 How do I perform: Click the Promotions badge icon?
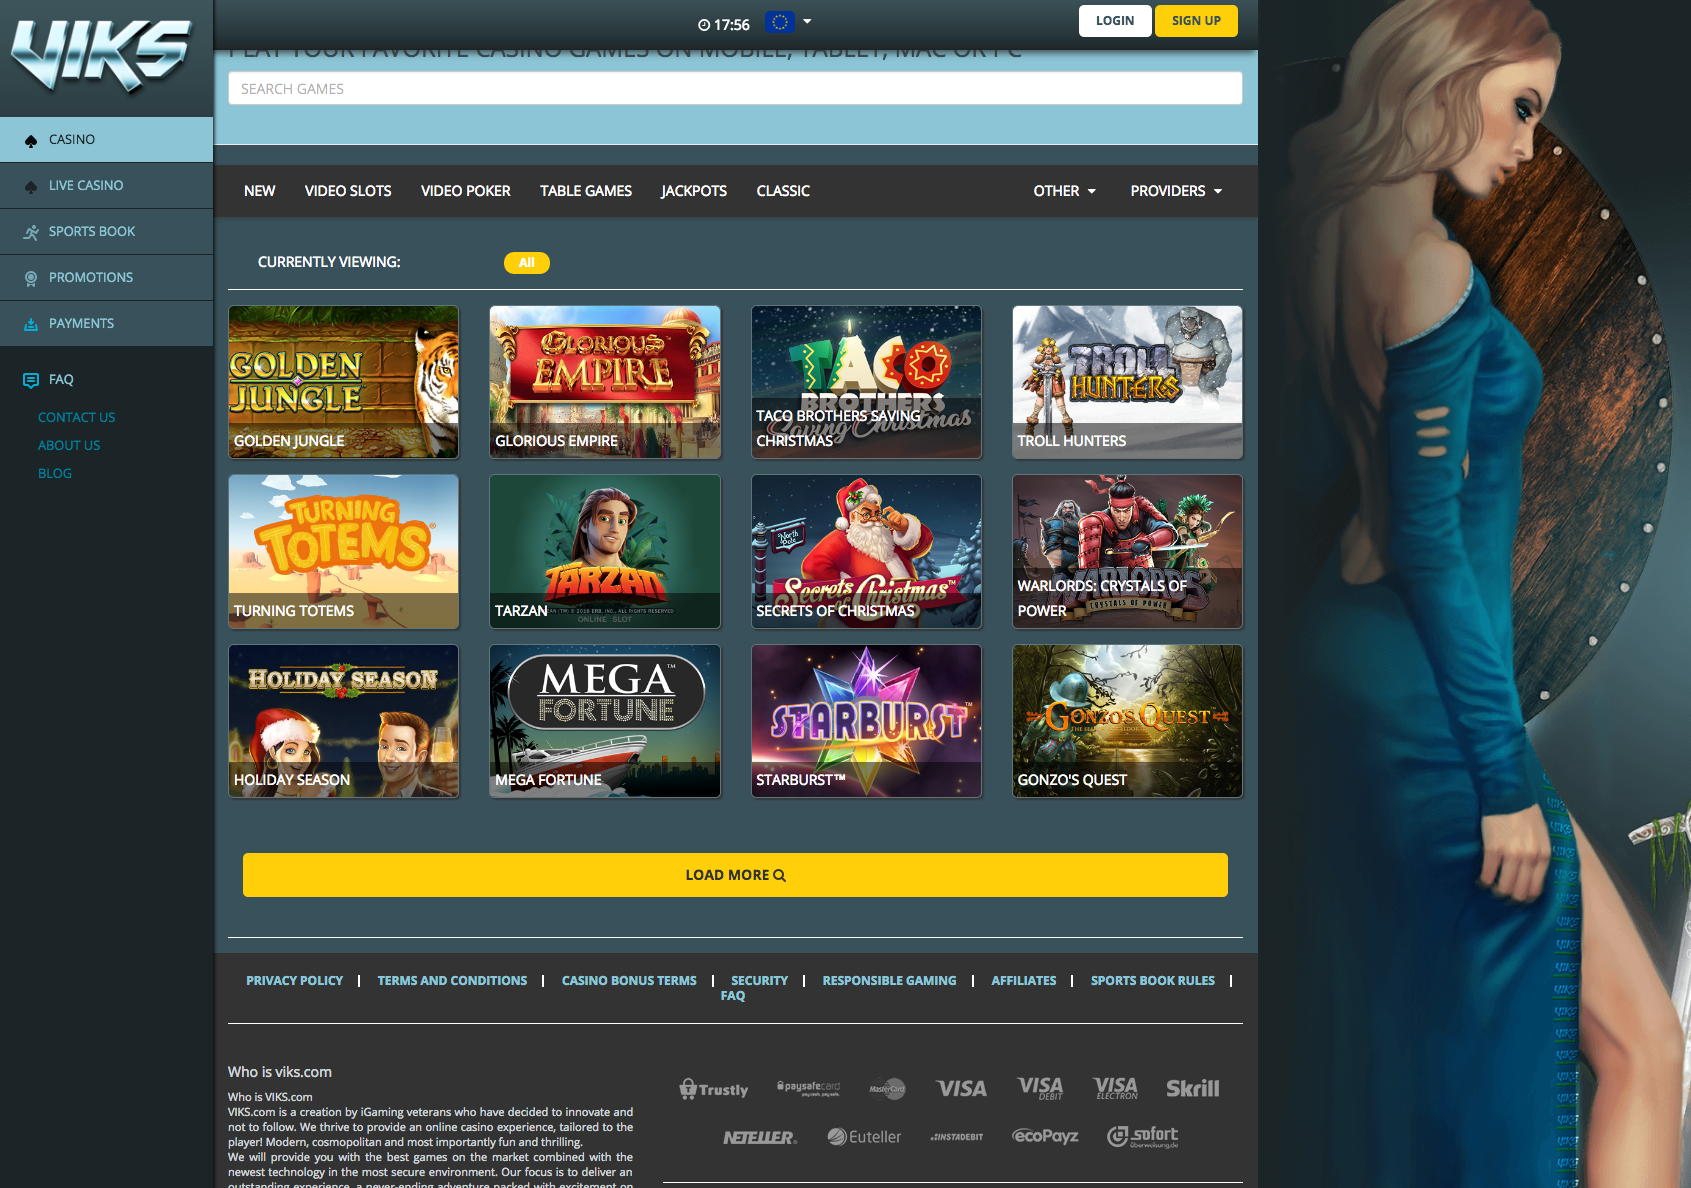[x=31, y=278]
